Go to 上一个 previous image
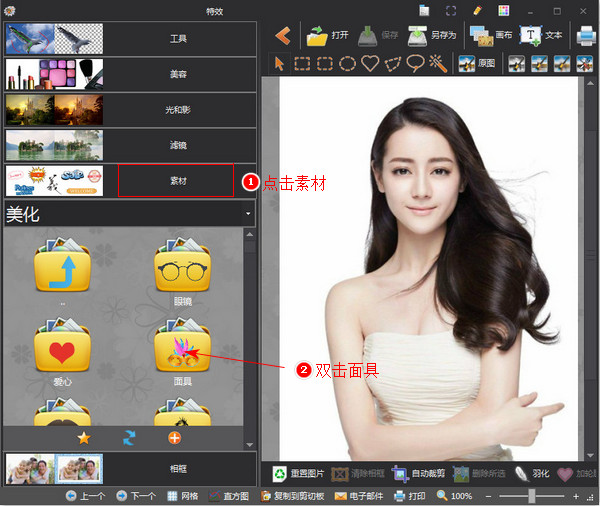Viewport: 600px width, 506px height. 85,496
